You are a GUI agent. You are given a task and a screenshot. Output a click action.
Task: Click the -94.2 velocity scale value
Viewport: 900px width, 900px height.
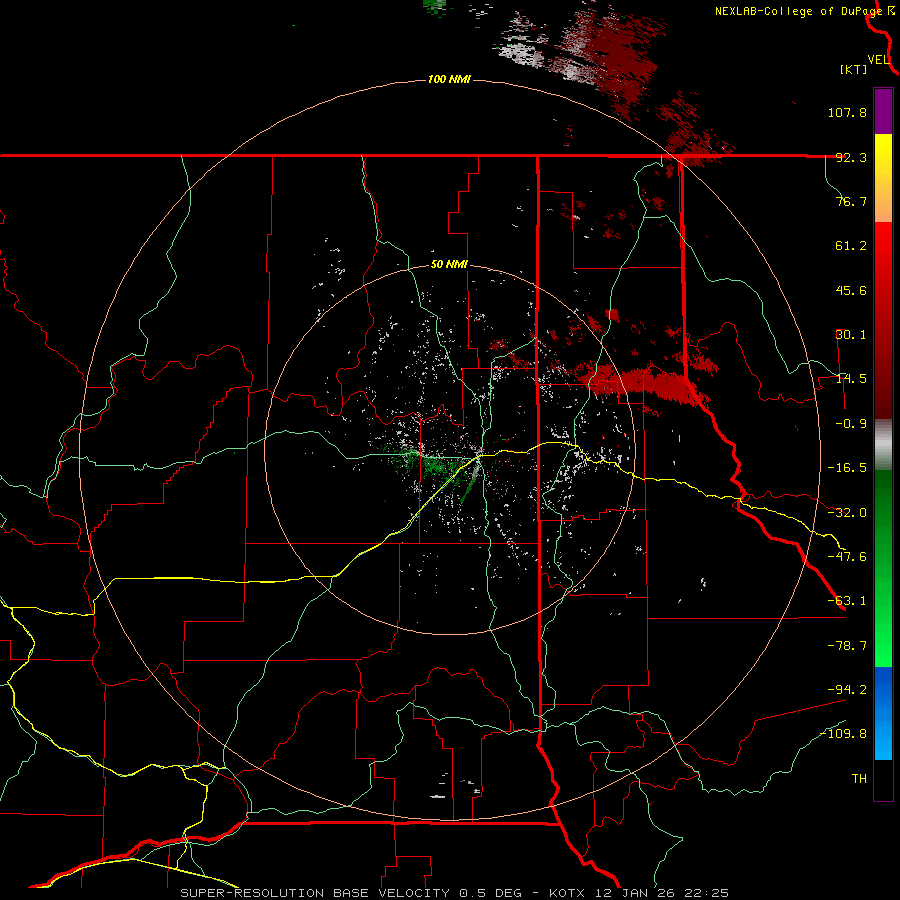click(x=847, y=689)
